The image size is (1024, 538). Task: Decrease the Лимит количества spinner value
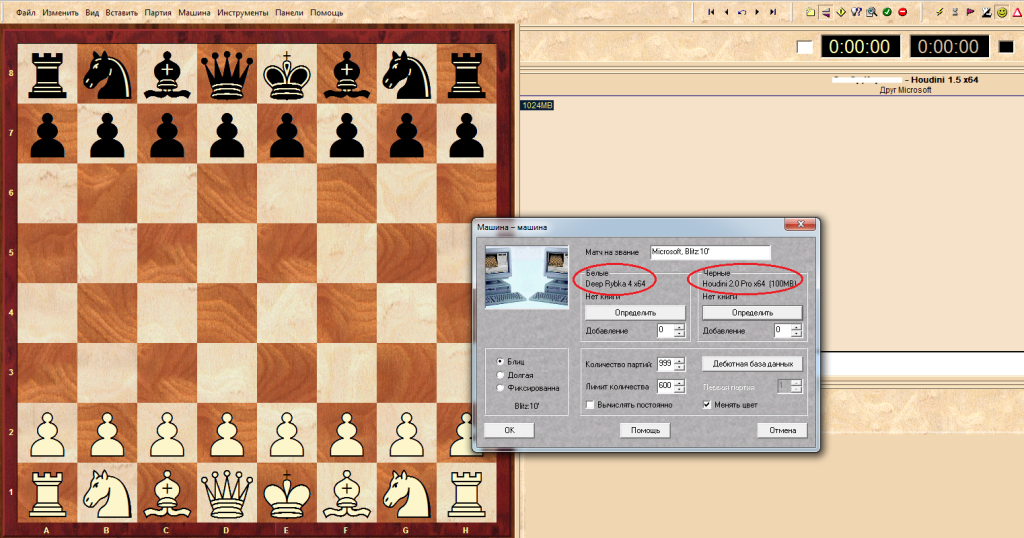[680, 390]
